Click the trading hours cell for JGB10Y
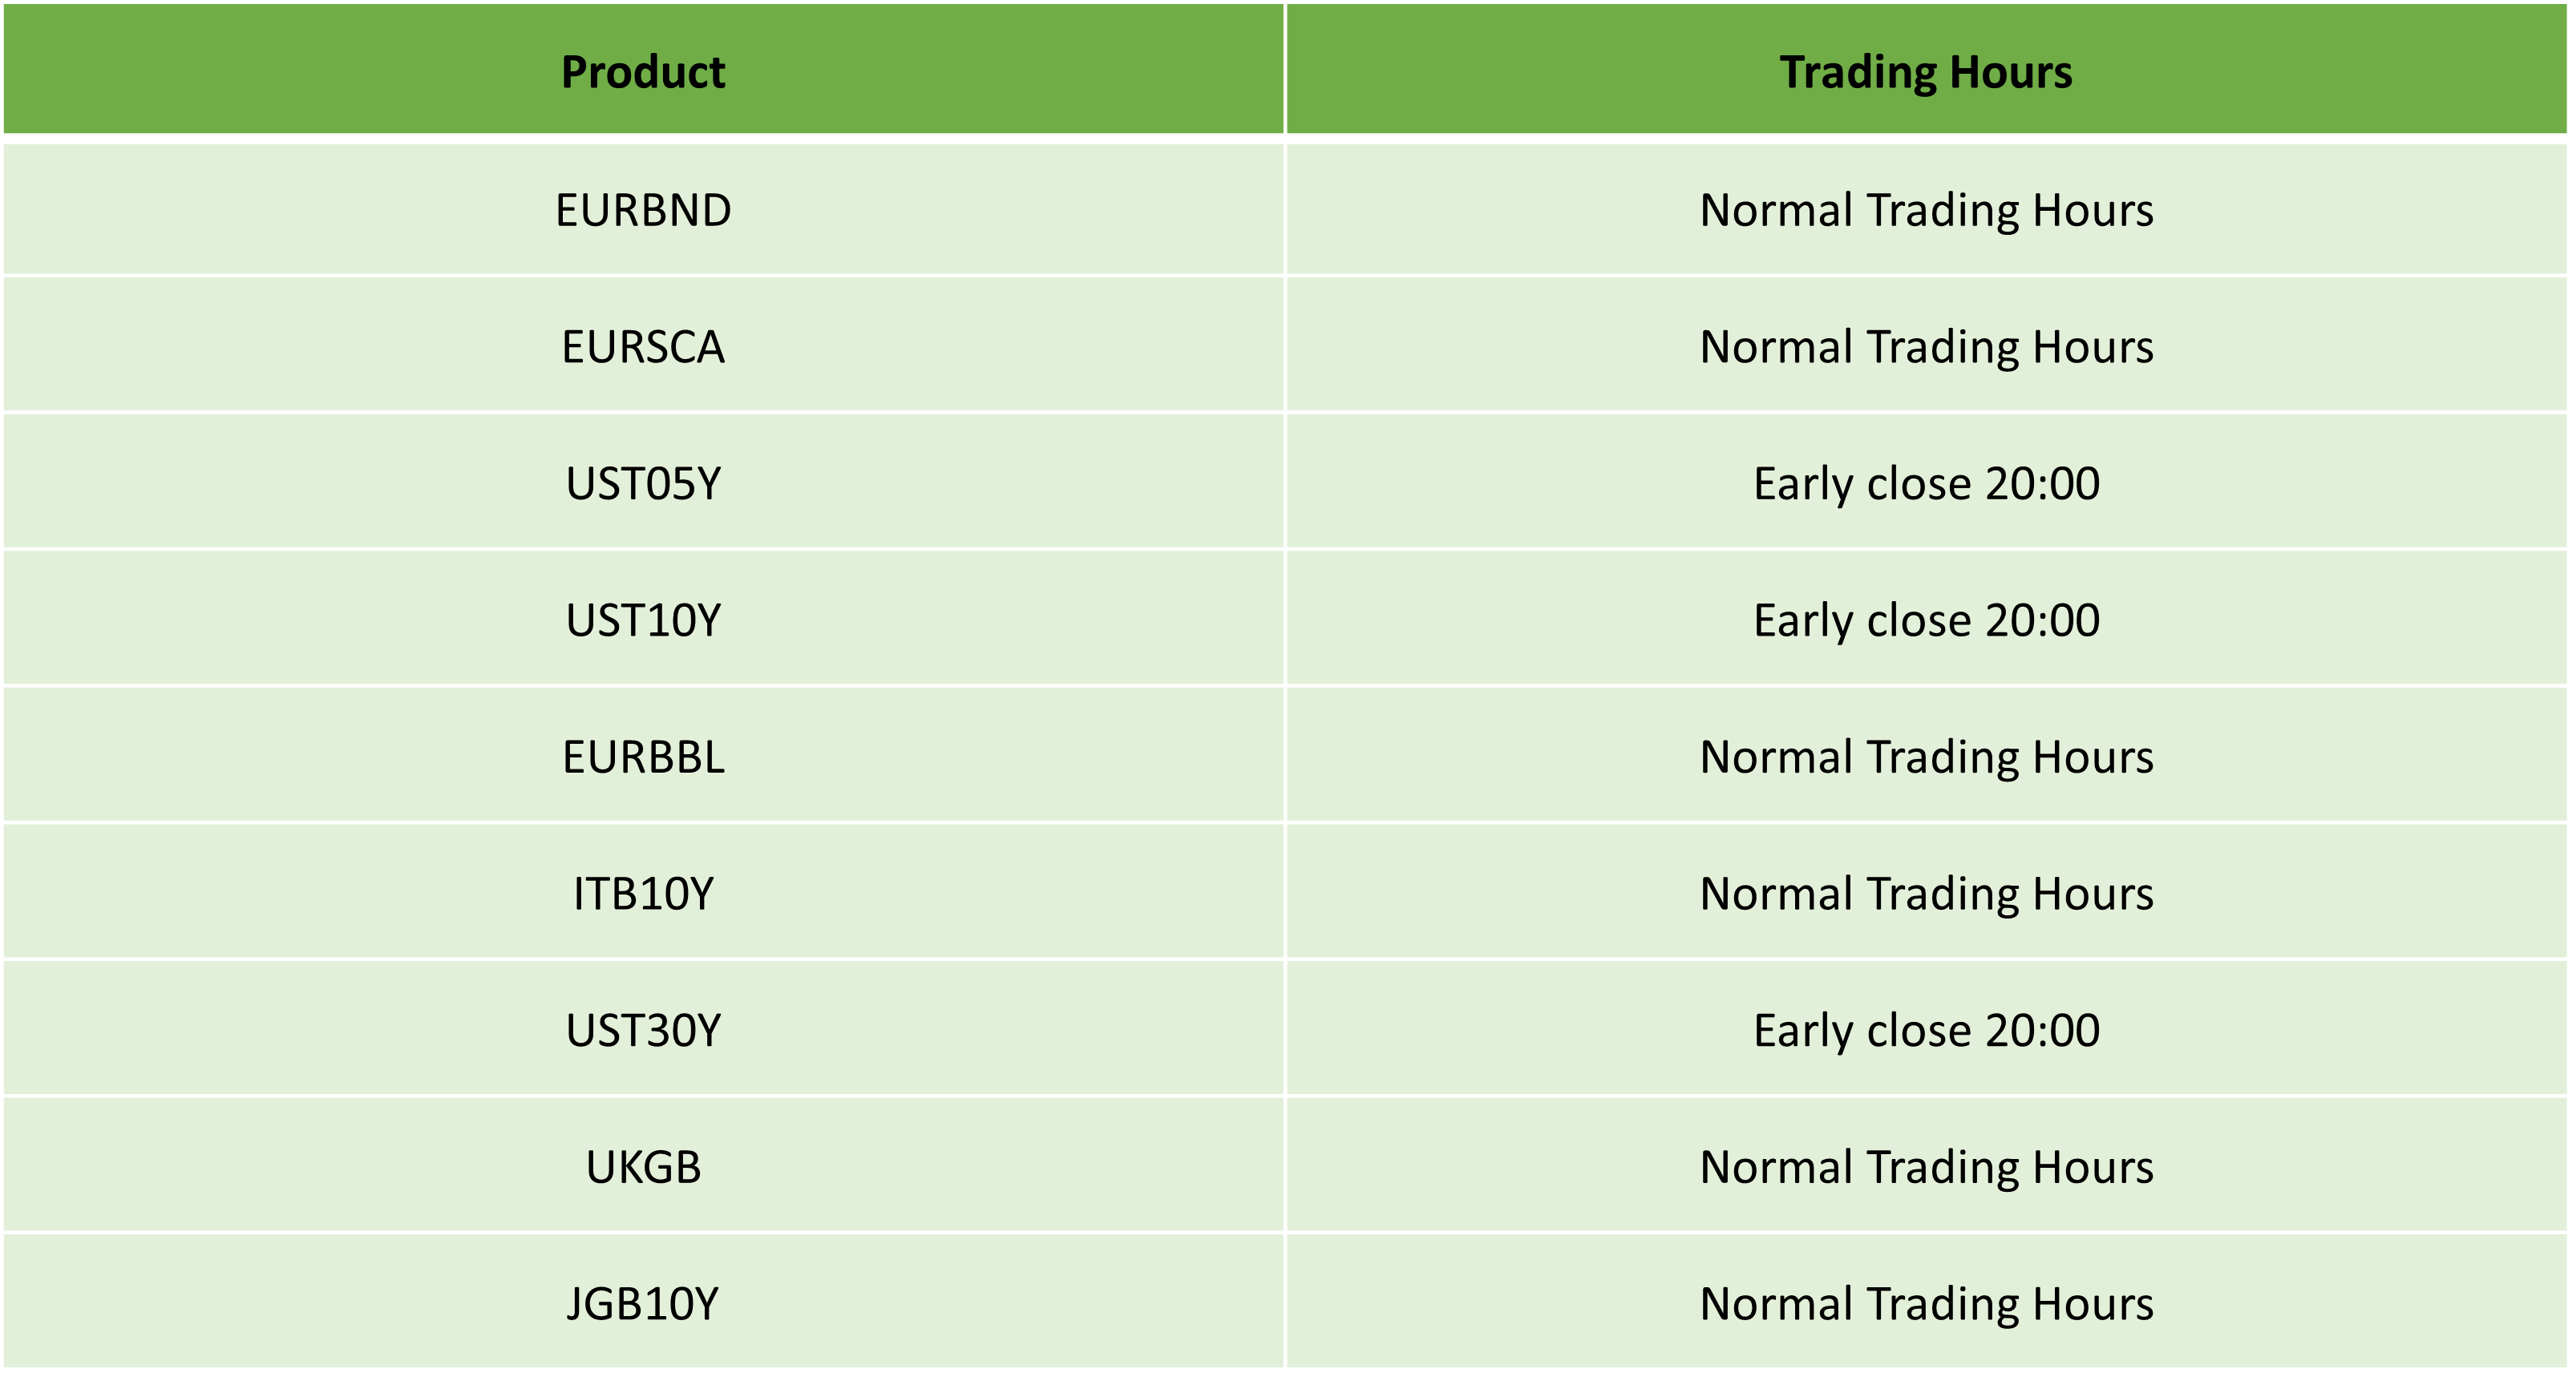2576x1373 pixels. coord(1925,1304)
